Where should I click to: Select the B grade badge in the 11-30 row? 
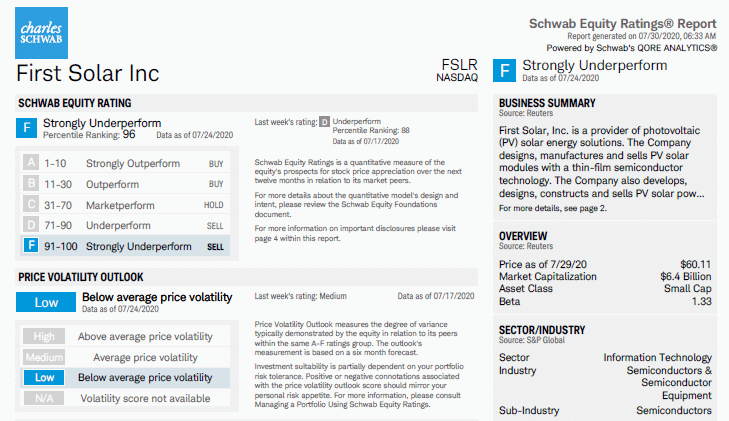pos(31,184)
